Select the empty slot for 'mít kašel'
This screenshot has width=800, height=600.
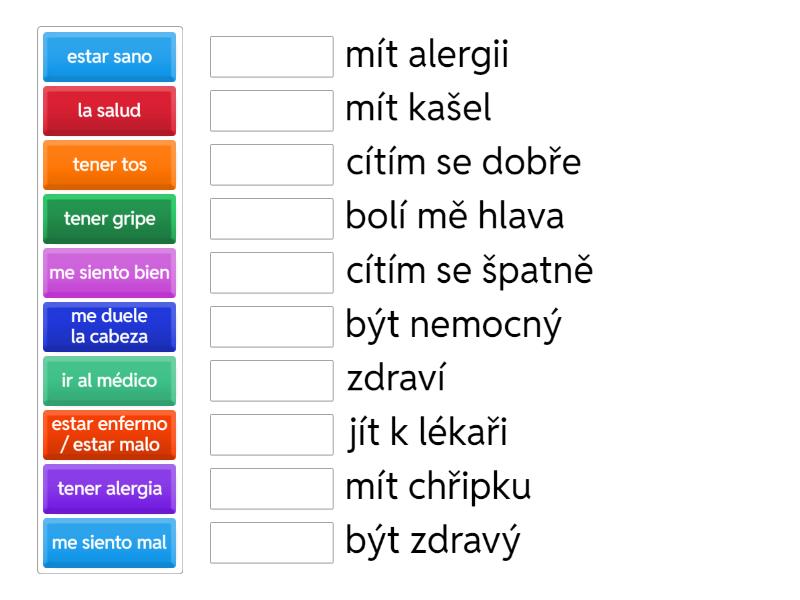[x=272, y=111]
